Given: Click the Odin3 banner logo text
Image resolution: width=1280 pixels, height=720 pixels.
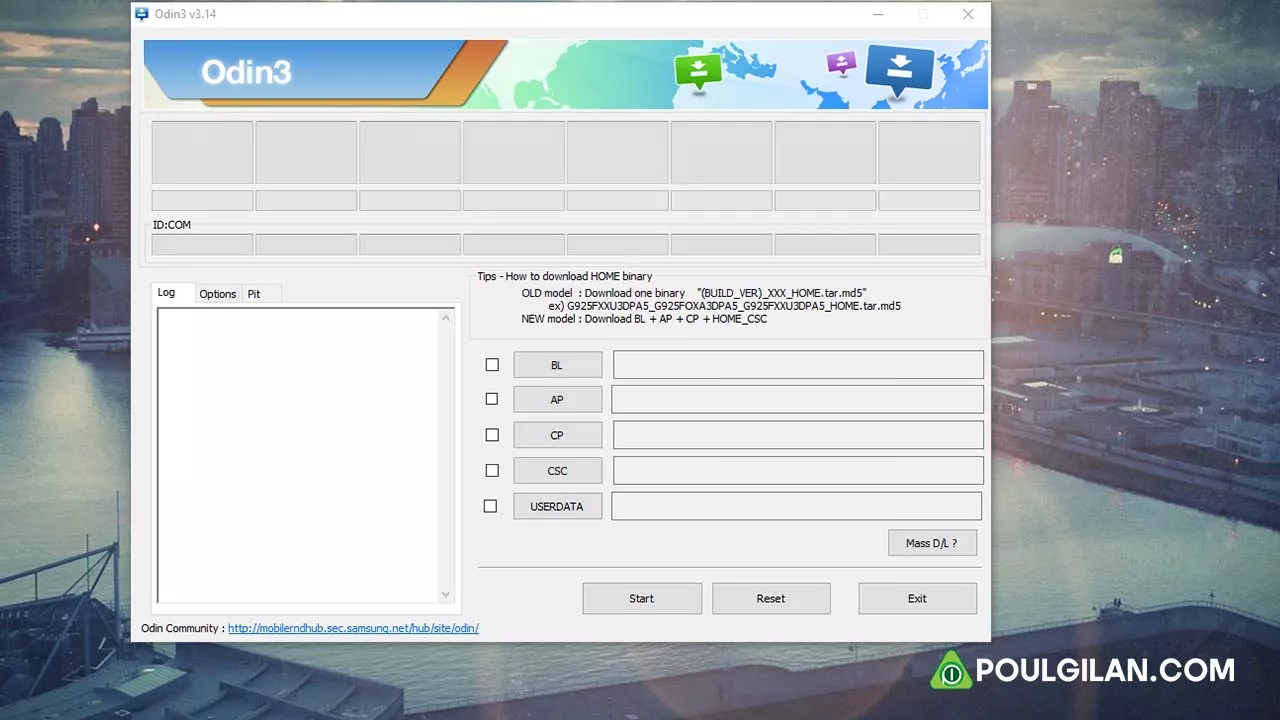Looking at the screenshot, I should pyautogui.click(x=246, y=72).
